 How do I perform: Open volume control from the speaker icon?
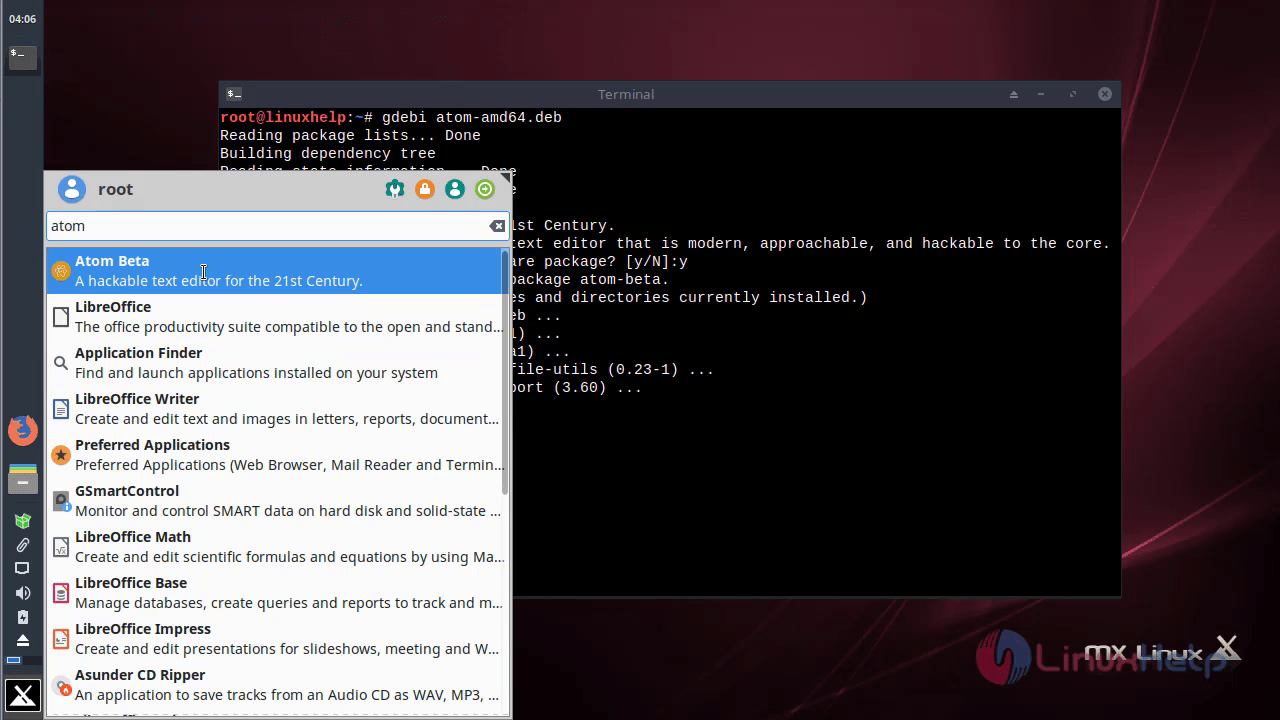23,593
